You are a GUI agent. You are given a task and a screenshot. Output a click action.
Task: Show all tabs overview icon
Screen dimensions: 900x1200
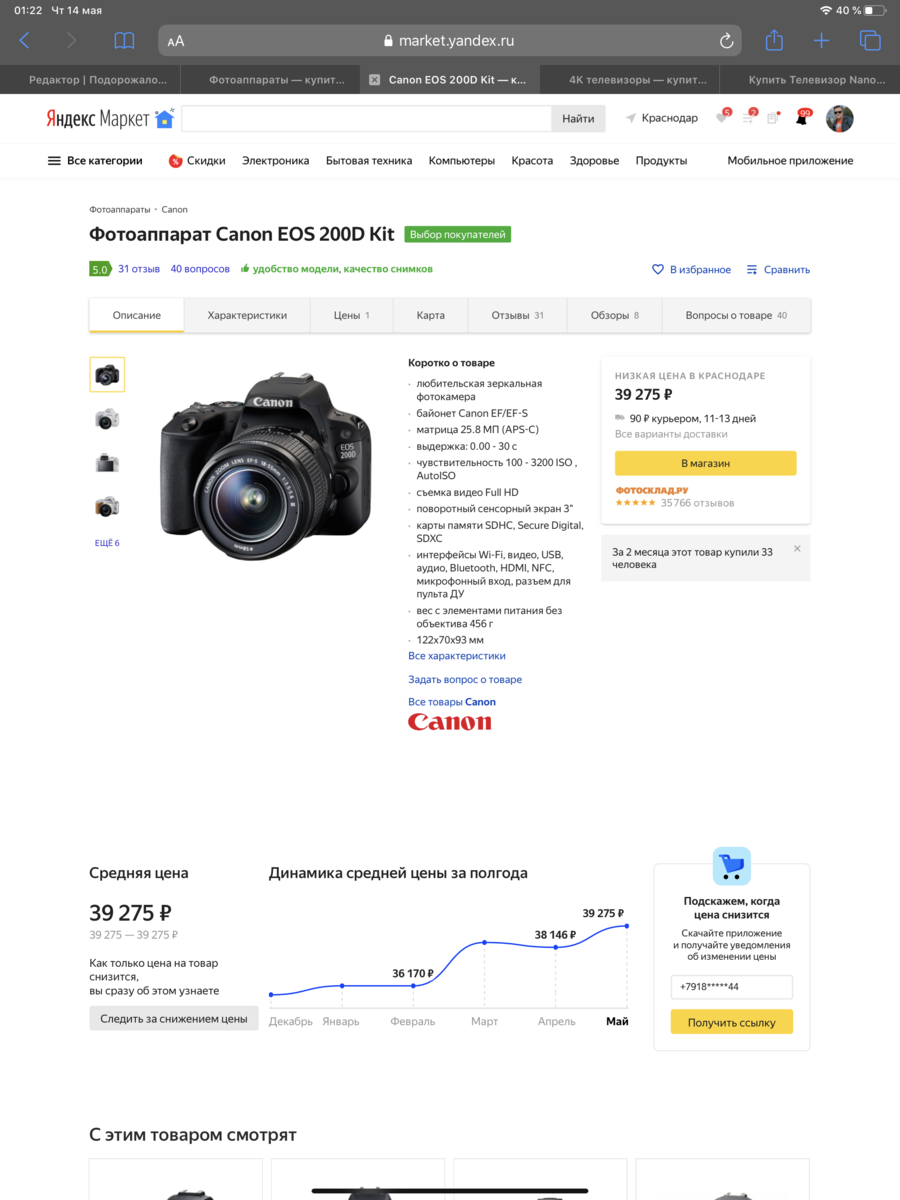870,41
